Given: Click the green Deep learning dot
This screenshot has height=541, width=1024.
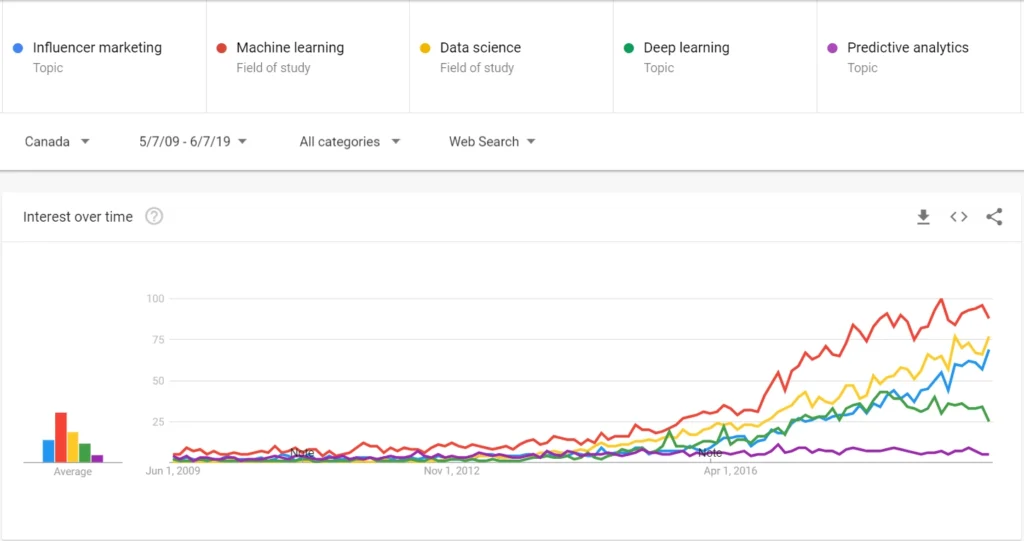Looking at the screenshot, I should (x=629, y=48).
